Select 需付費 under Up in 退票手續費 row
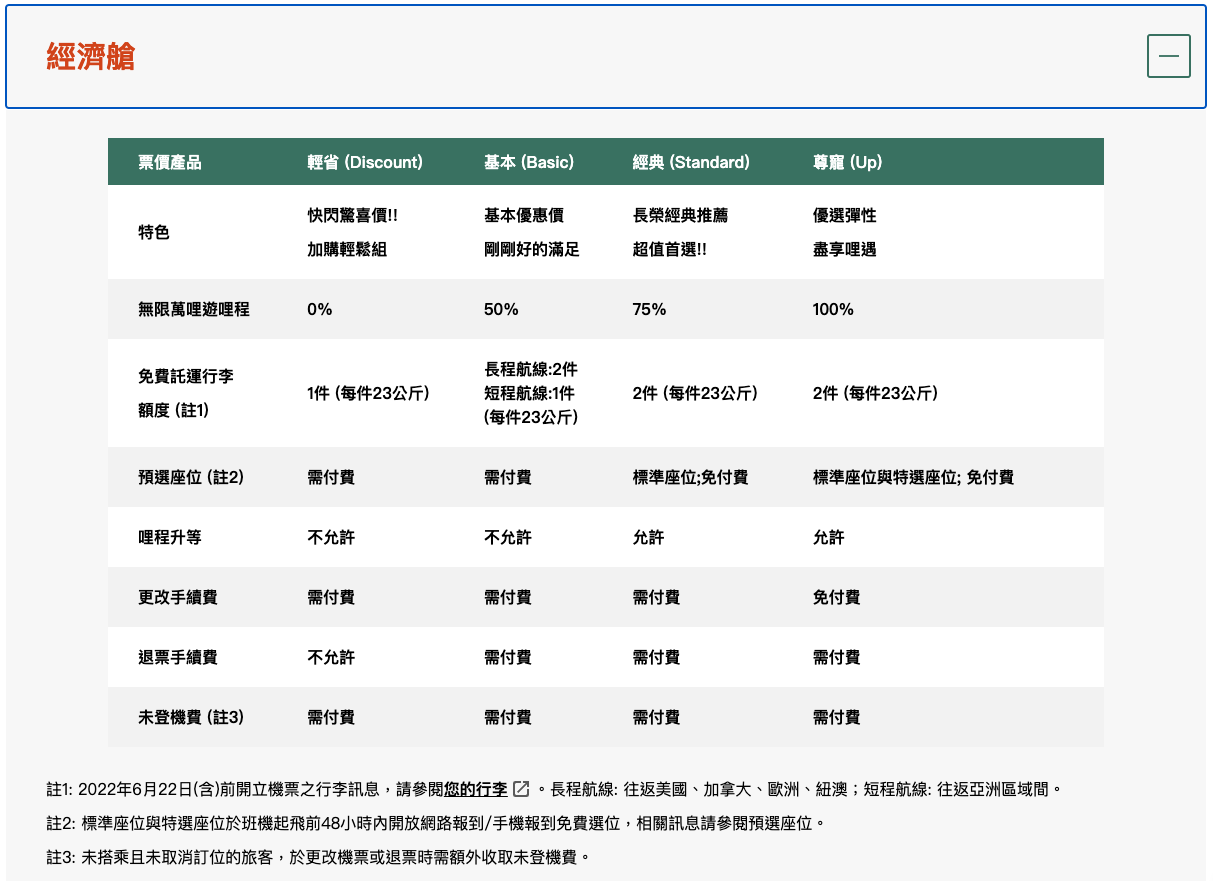The width and height of the screenshot is (1213, 881). tap(837, 657)
